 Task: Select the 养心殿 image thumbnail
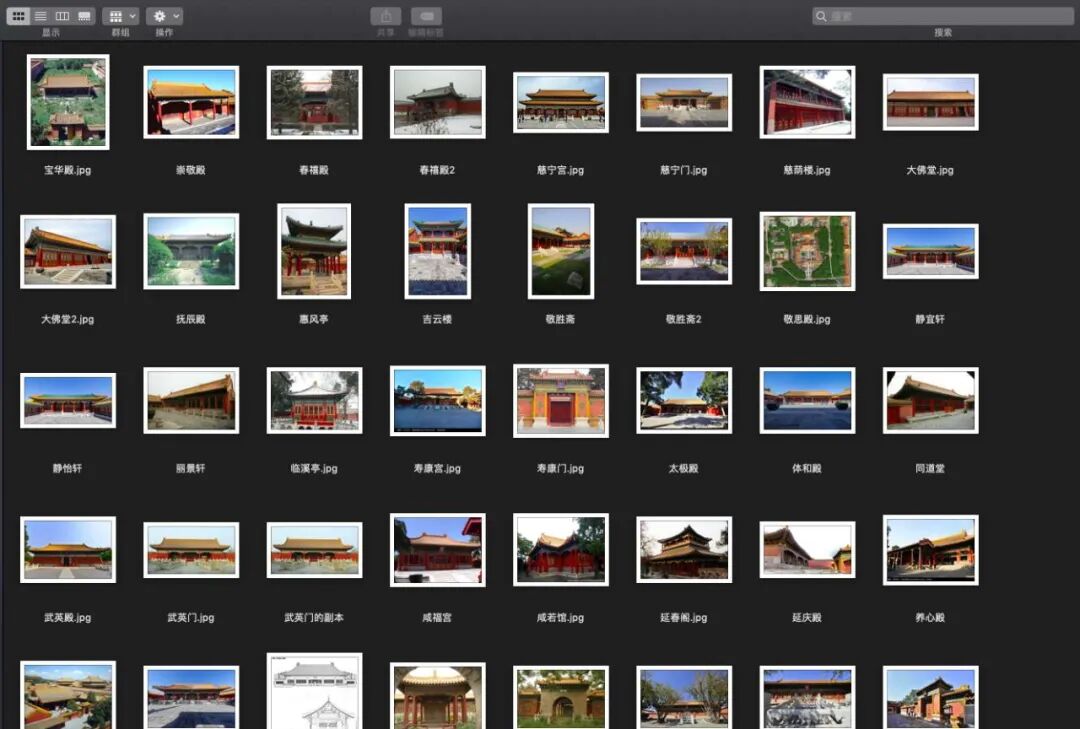[x=931, y=550]
